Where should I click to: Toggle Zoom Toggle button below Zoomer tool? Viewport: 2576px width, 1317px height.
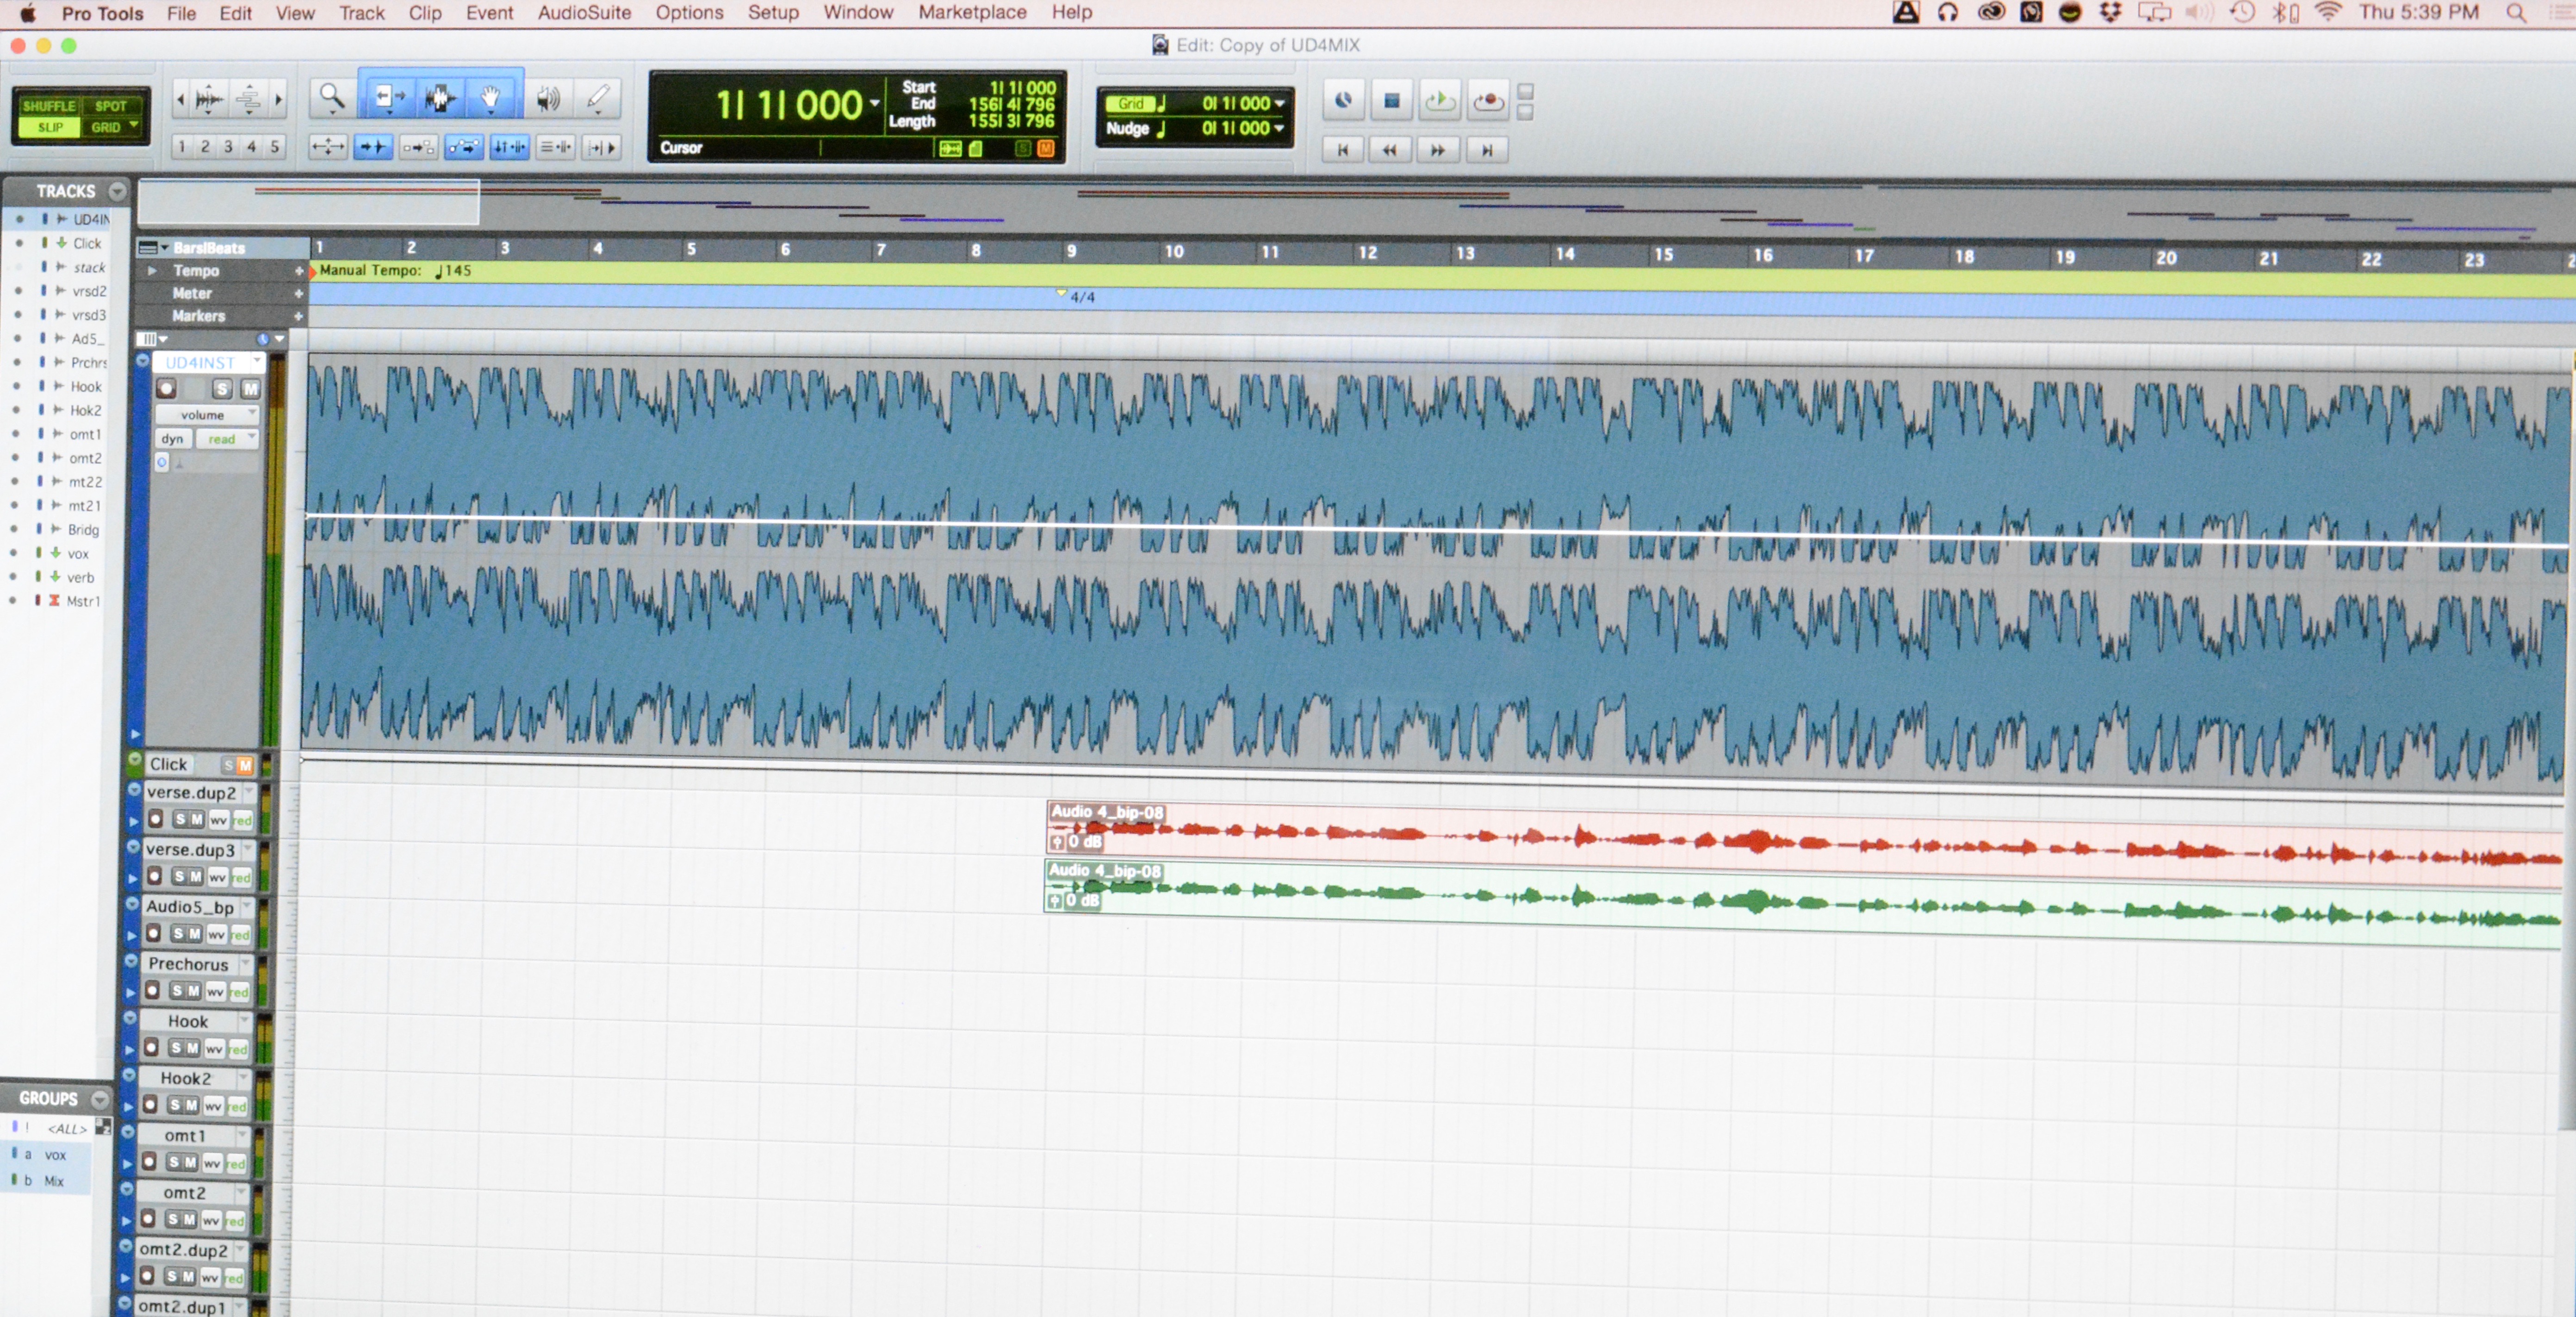[327, 147]
